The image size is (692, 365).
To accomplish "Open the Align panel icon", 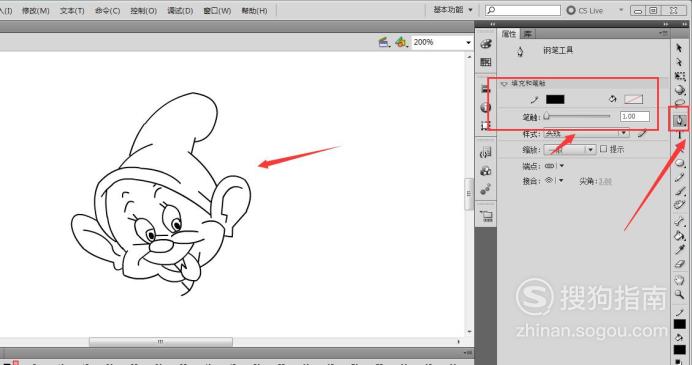I will click(x=485, y=89).
